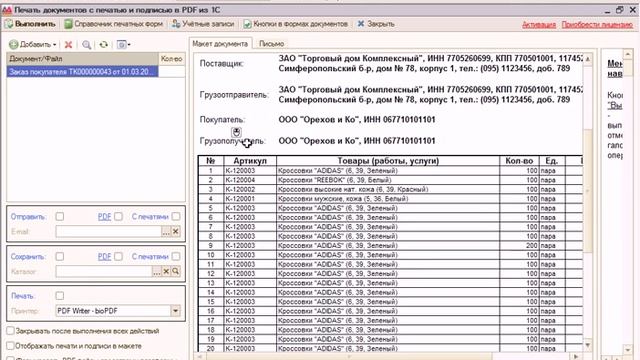Select quantity cell 200 in row 9
The height and width of the screenshot is (360, 640).
tap(519, 246)
